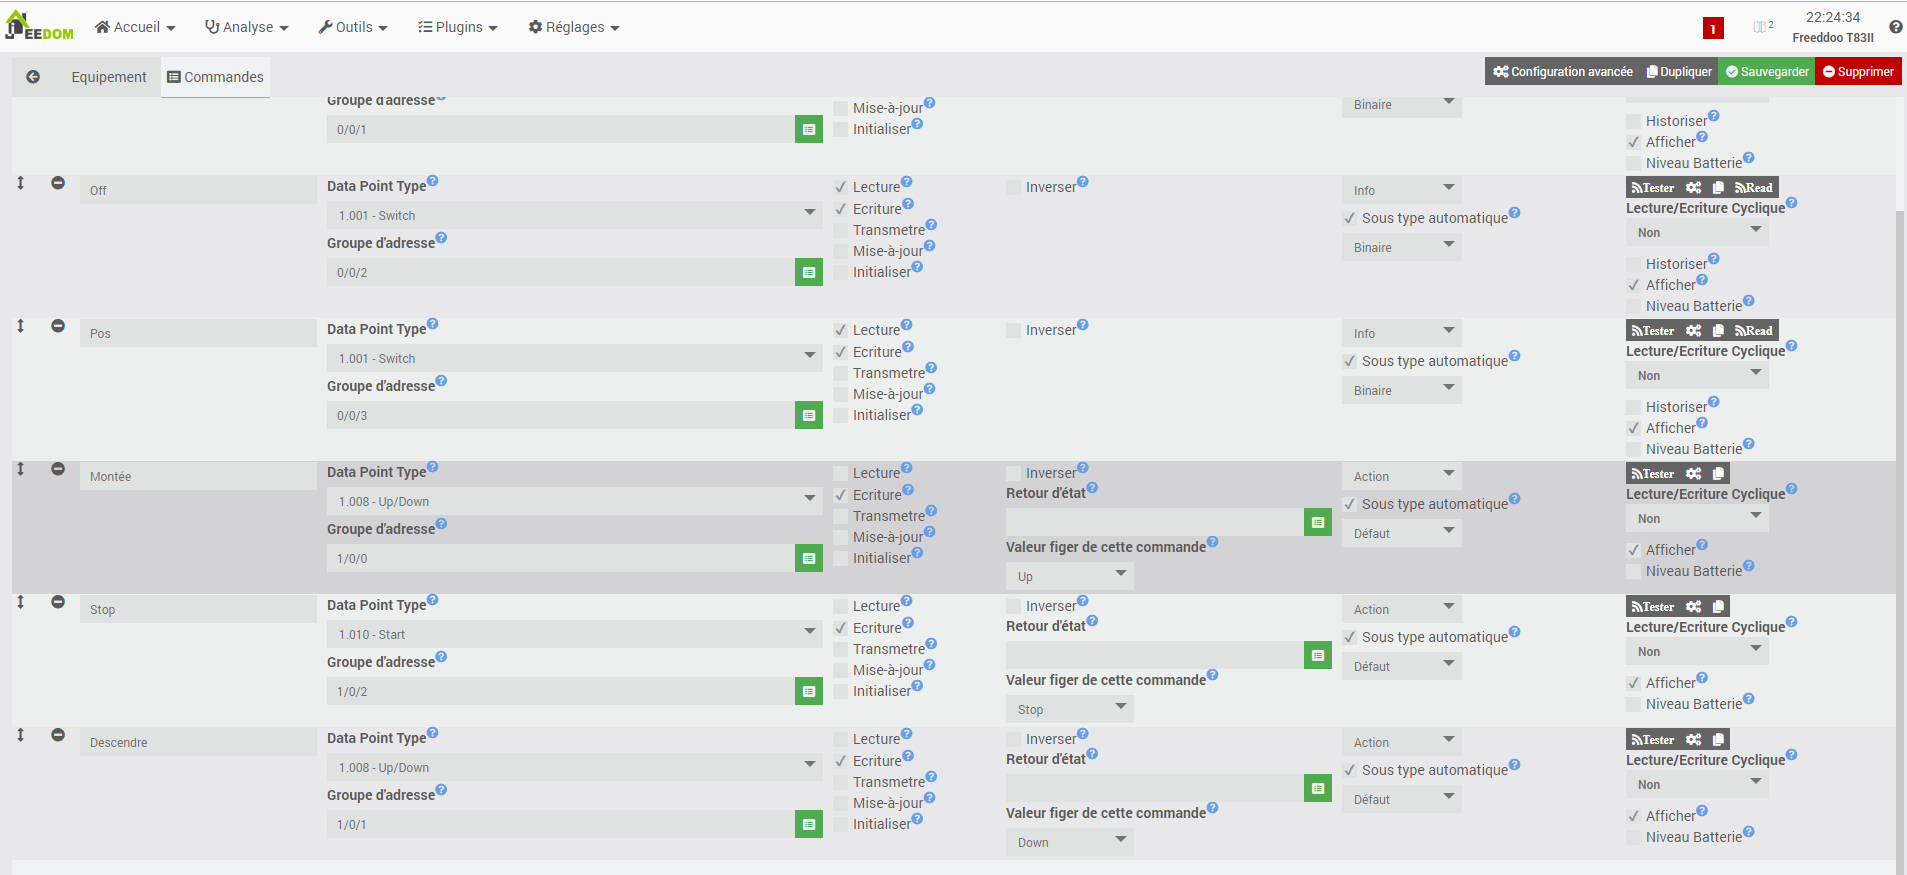
Task: Open Data Point Type dropdown for Stop
Action: coord(573,634)
